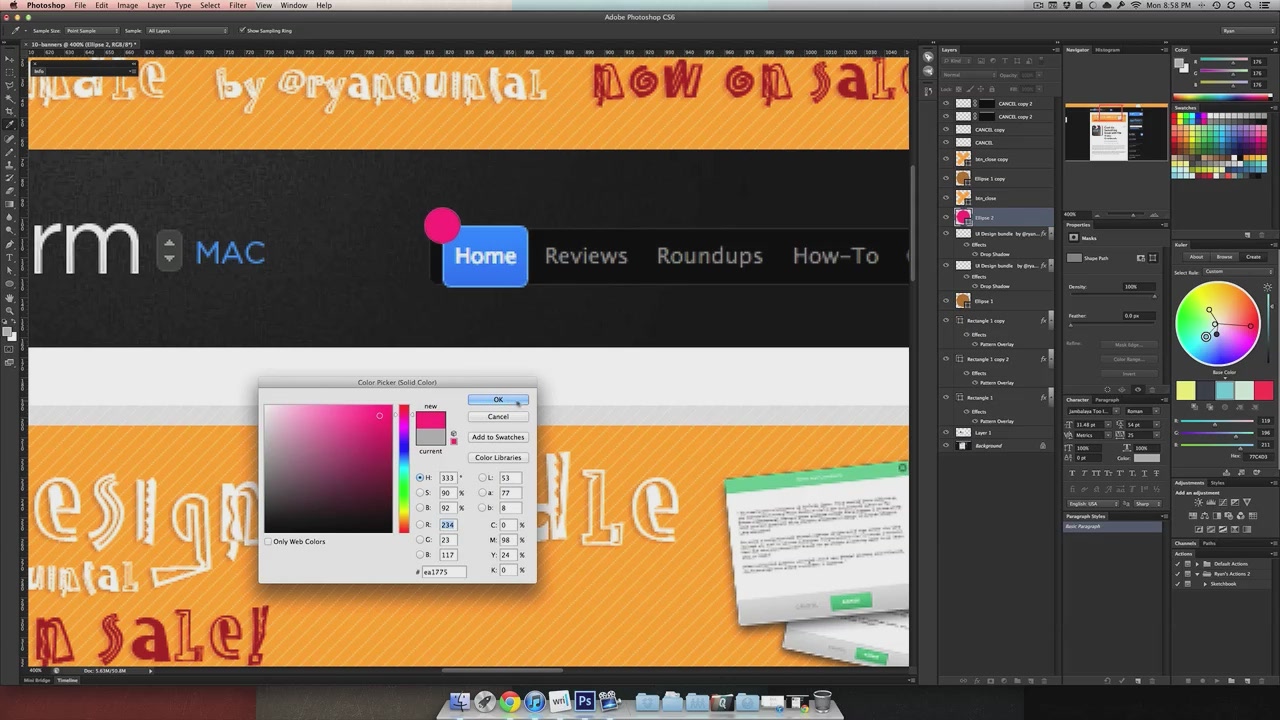Click the Color Balance adjustment icon
This screenshot has width=1280, height=720.
(1205, 516)
